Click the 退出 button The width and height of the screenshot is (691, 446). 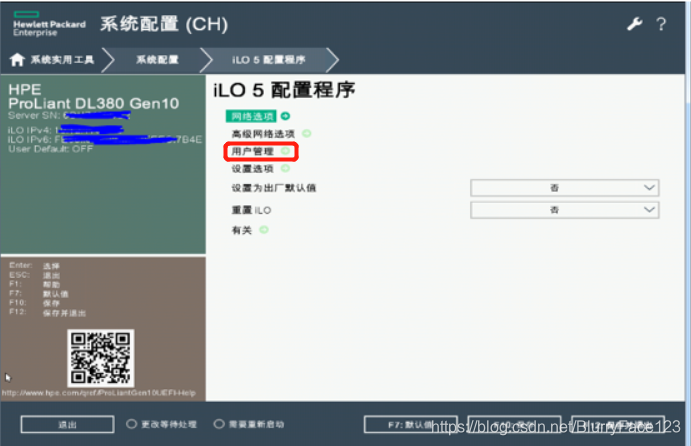(x=67, y=424)
